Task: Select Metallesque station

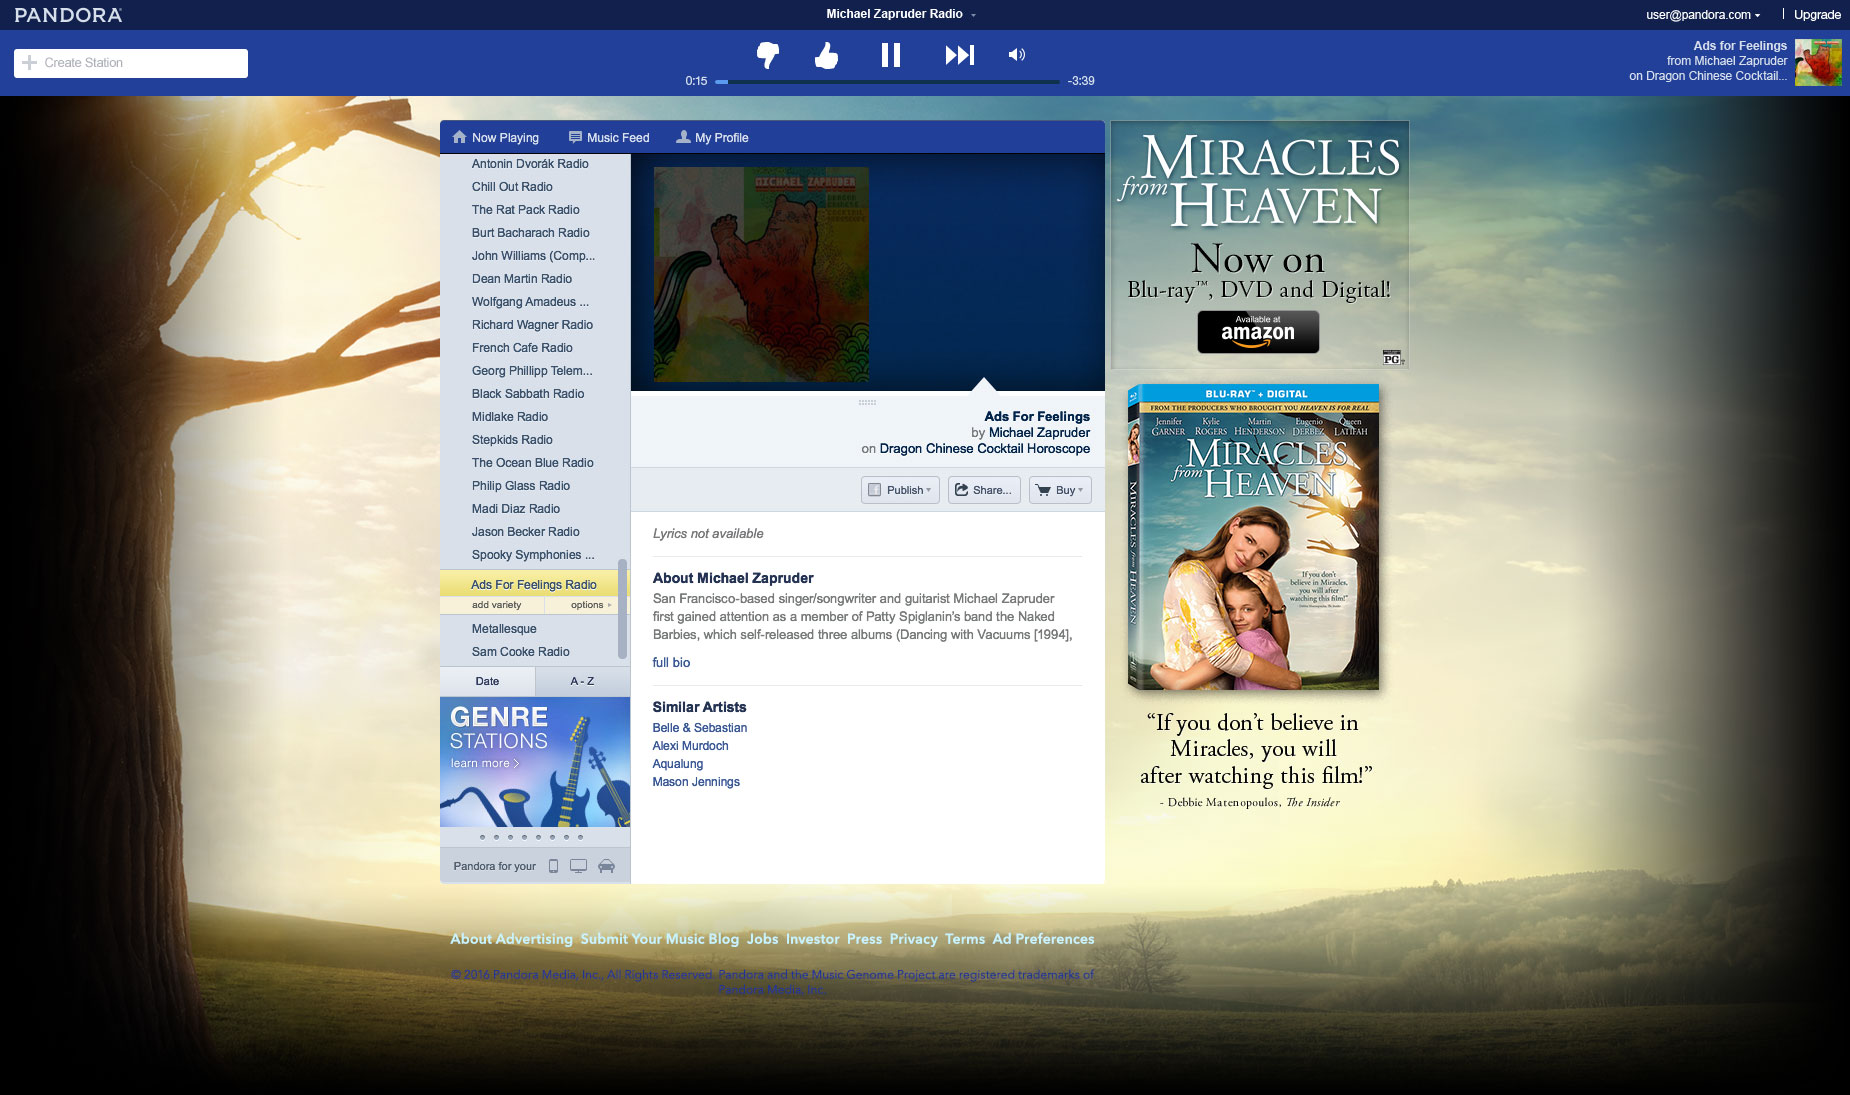Action: (504, 629)
